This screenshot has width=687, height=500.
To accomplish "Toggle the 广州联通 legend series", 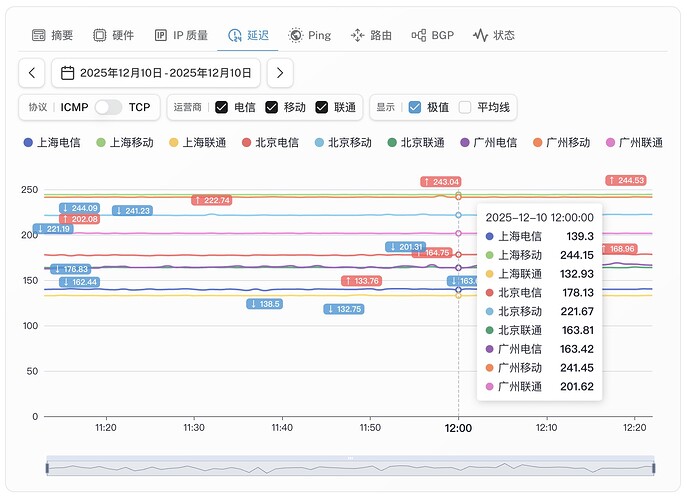I will 634,142.
